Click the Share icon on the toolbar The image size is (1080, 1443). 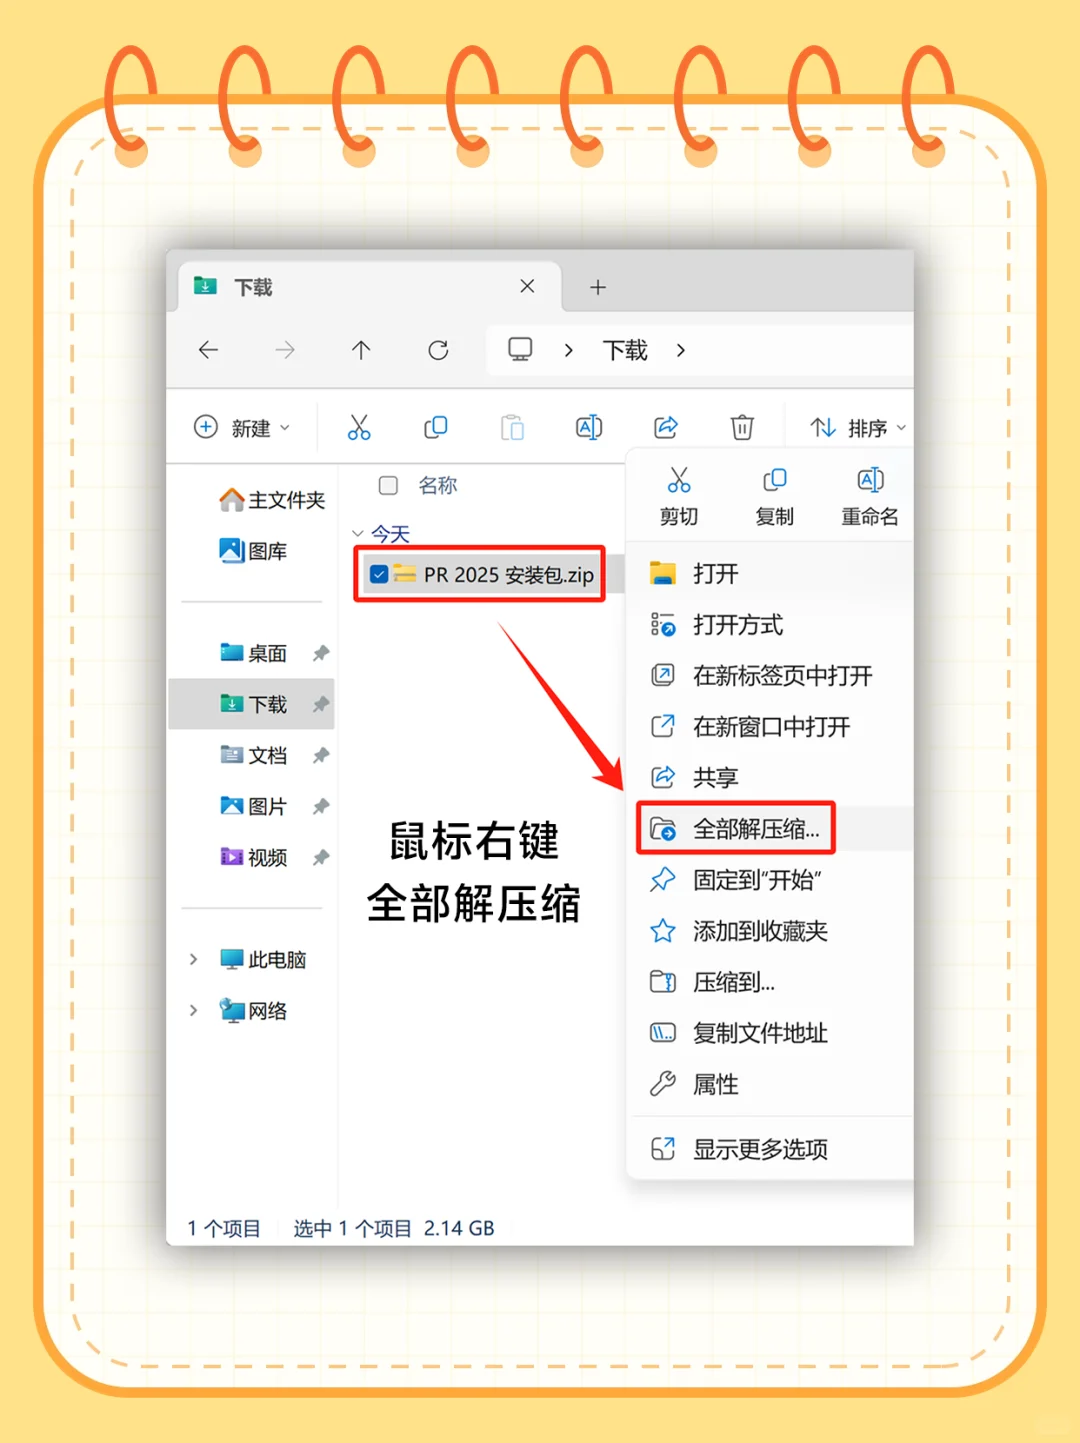click(x=666, y=427)
